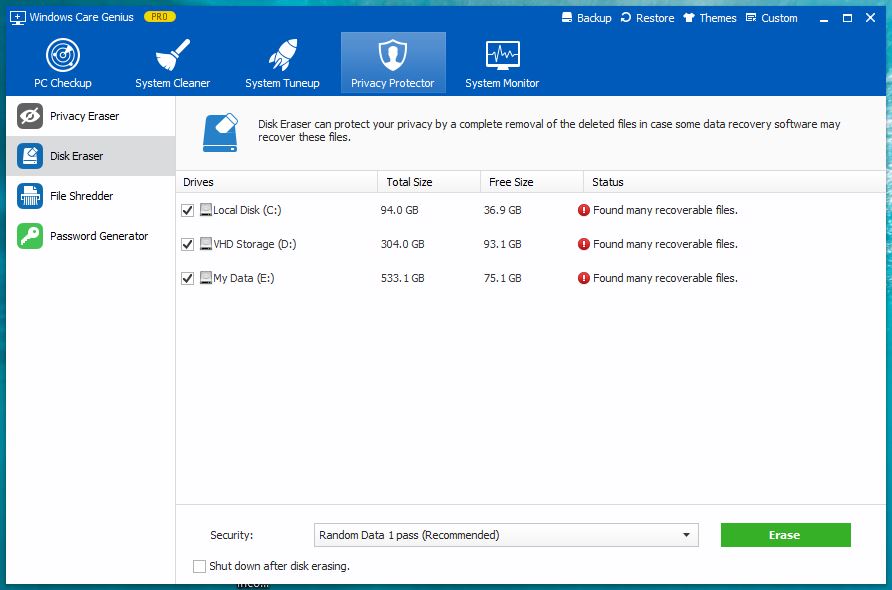Click the Restore circular arrow icon
Screen dimensions: 892x590
626,18
